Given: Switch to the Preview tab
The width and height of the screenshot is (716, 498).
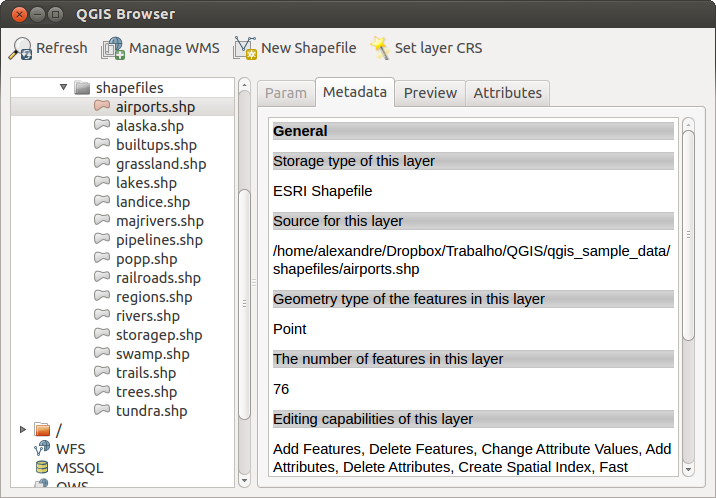Looking at the screenshot, I should click(x=430, y=93).
